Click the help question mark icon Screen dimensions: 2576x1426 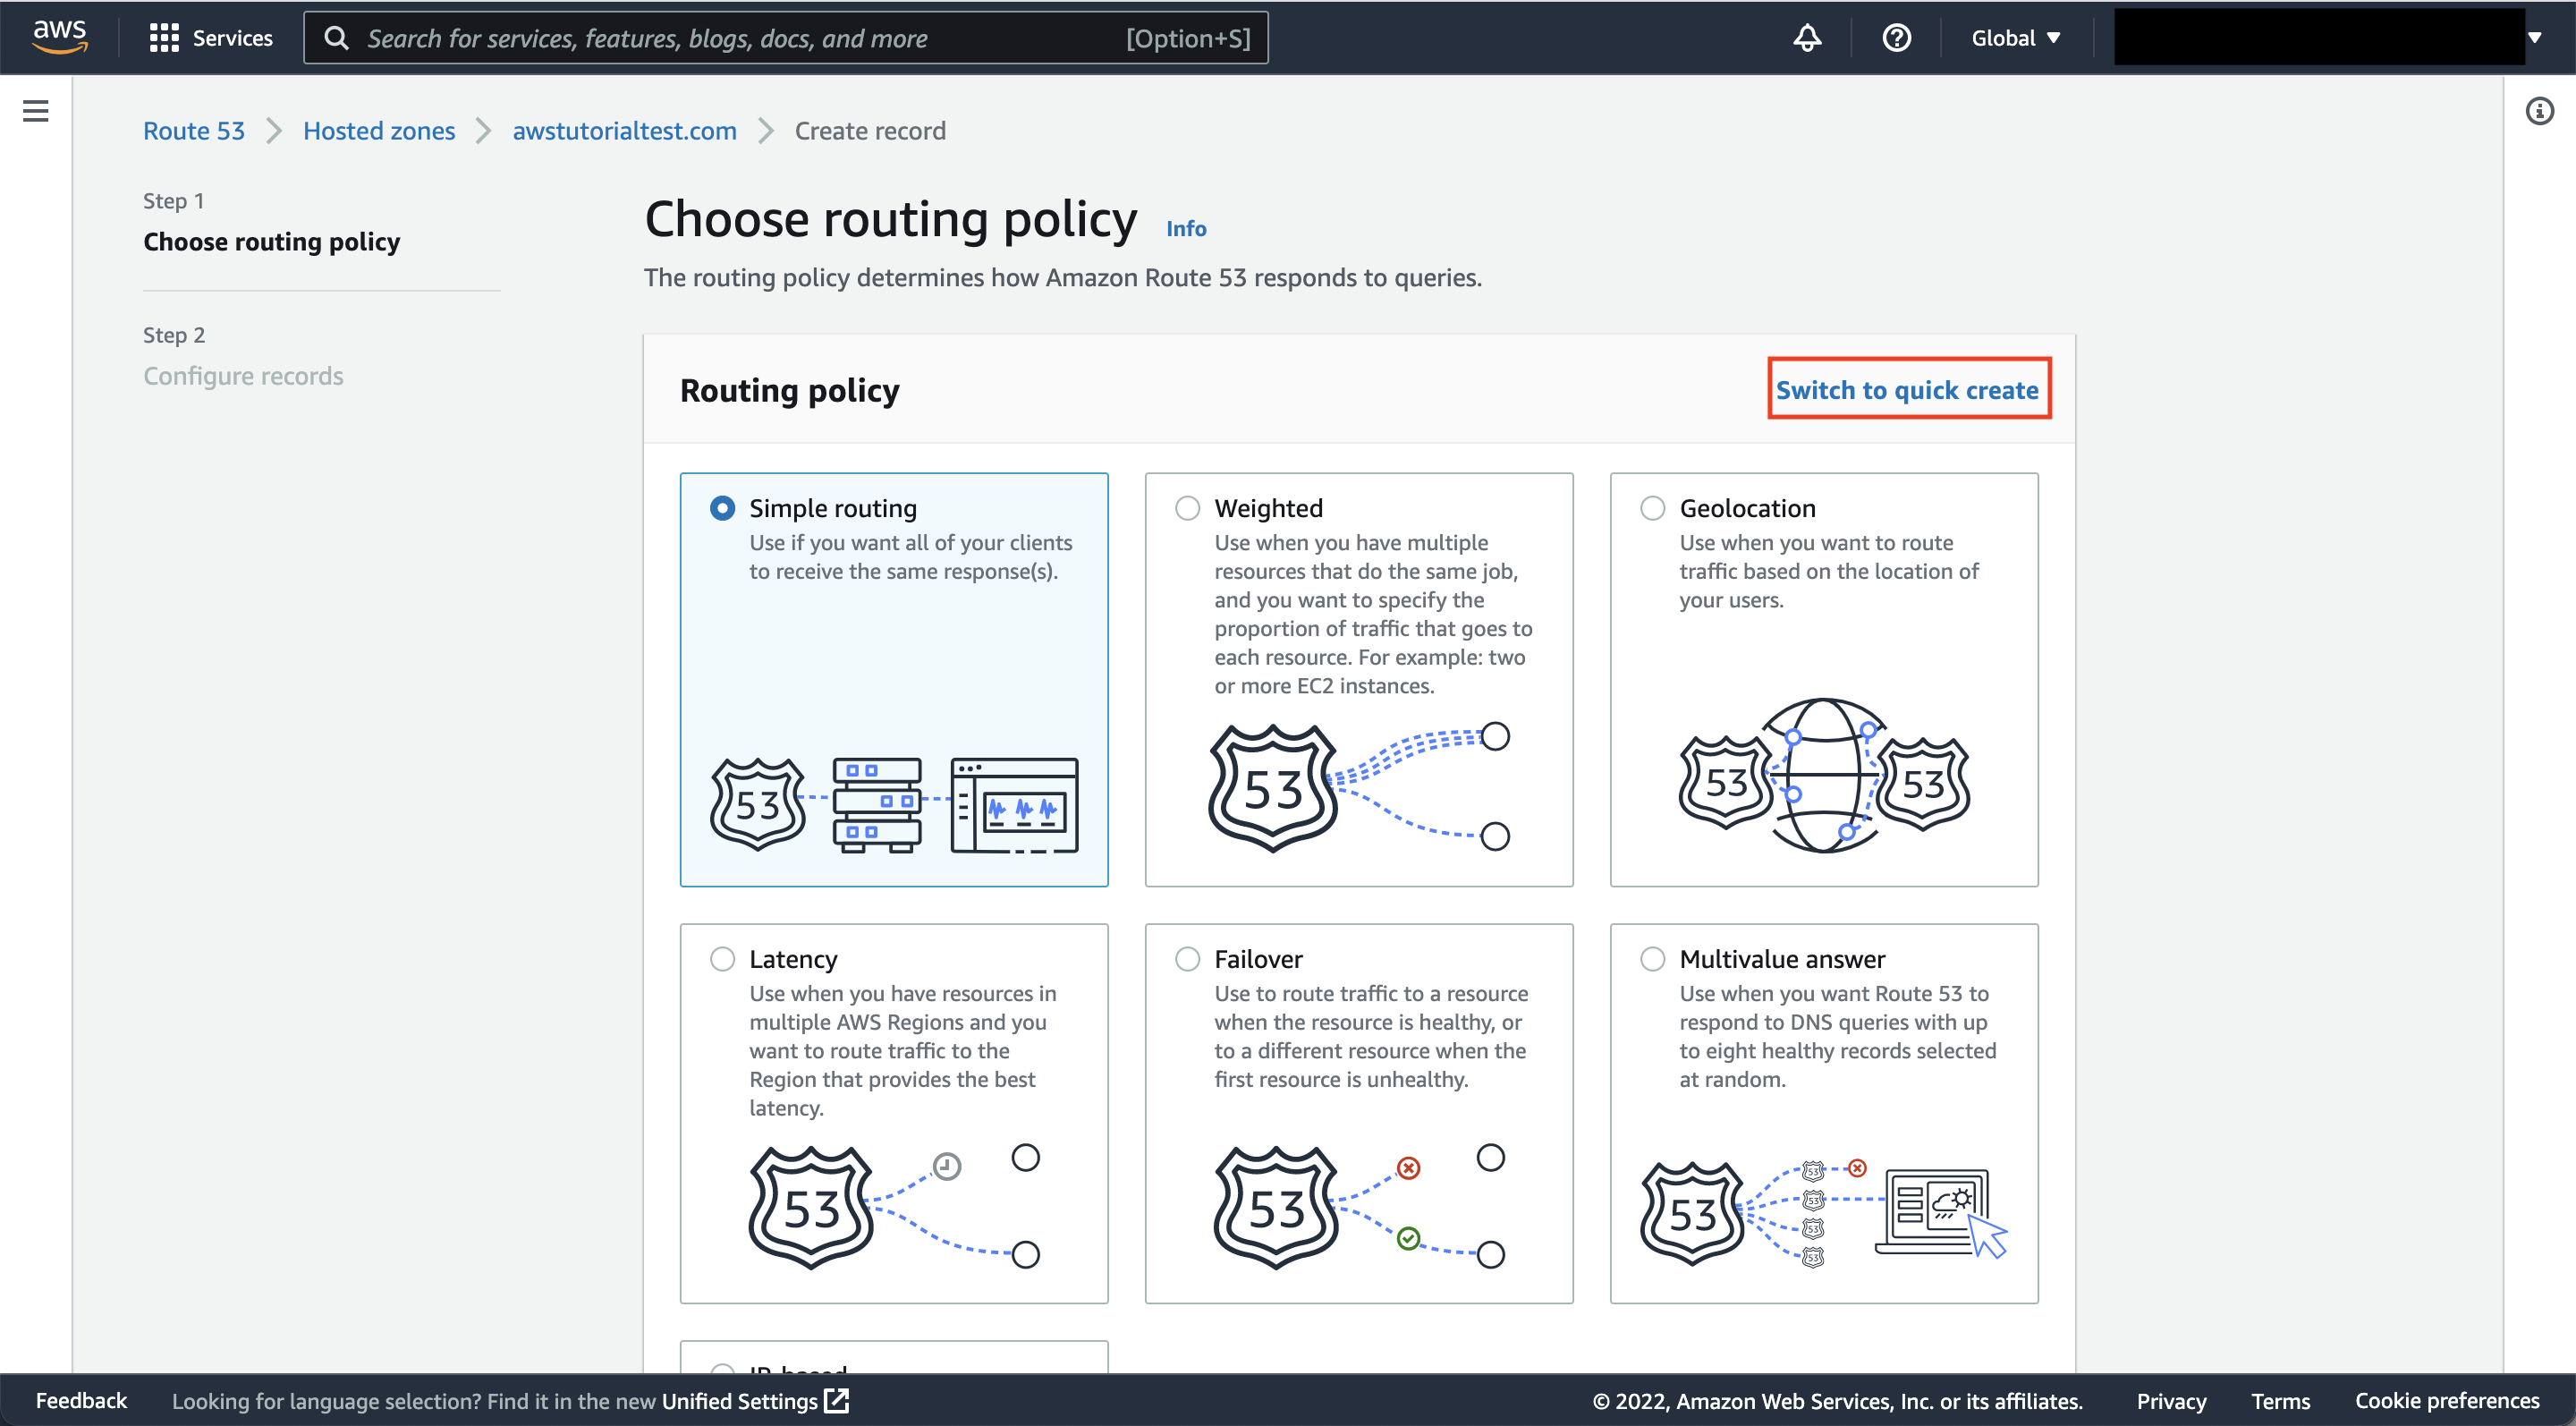coord(1896,38)
